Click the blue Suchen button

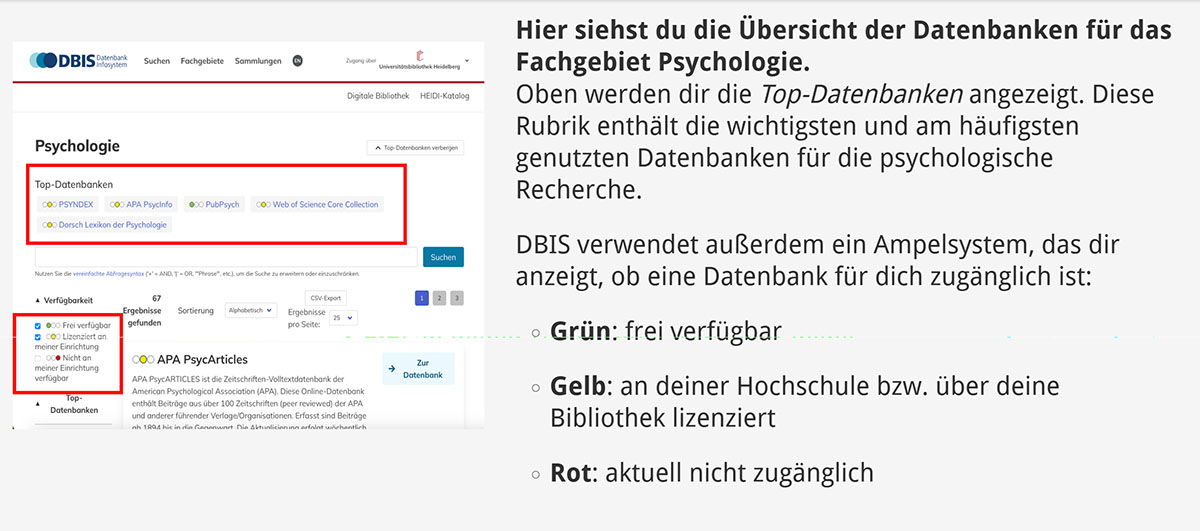pos(442,257)
